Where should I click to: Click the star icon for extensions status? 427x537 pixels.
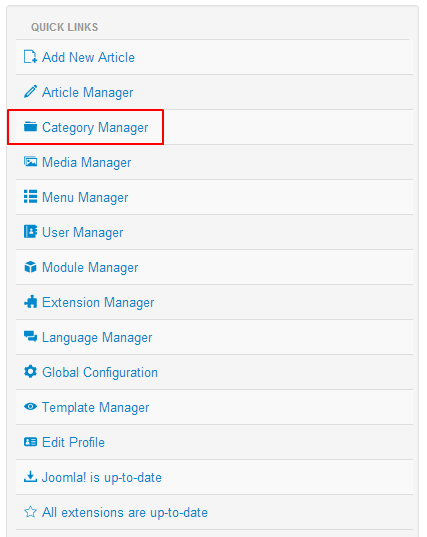30,512
